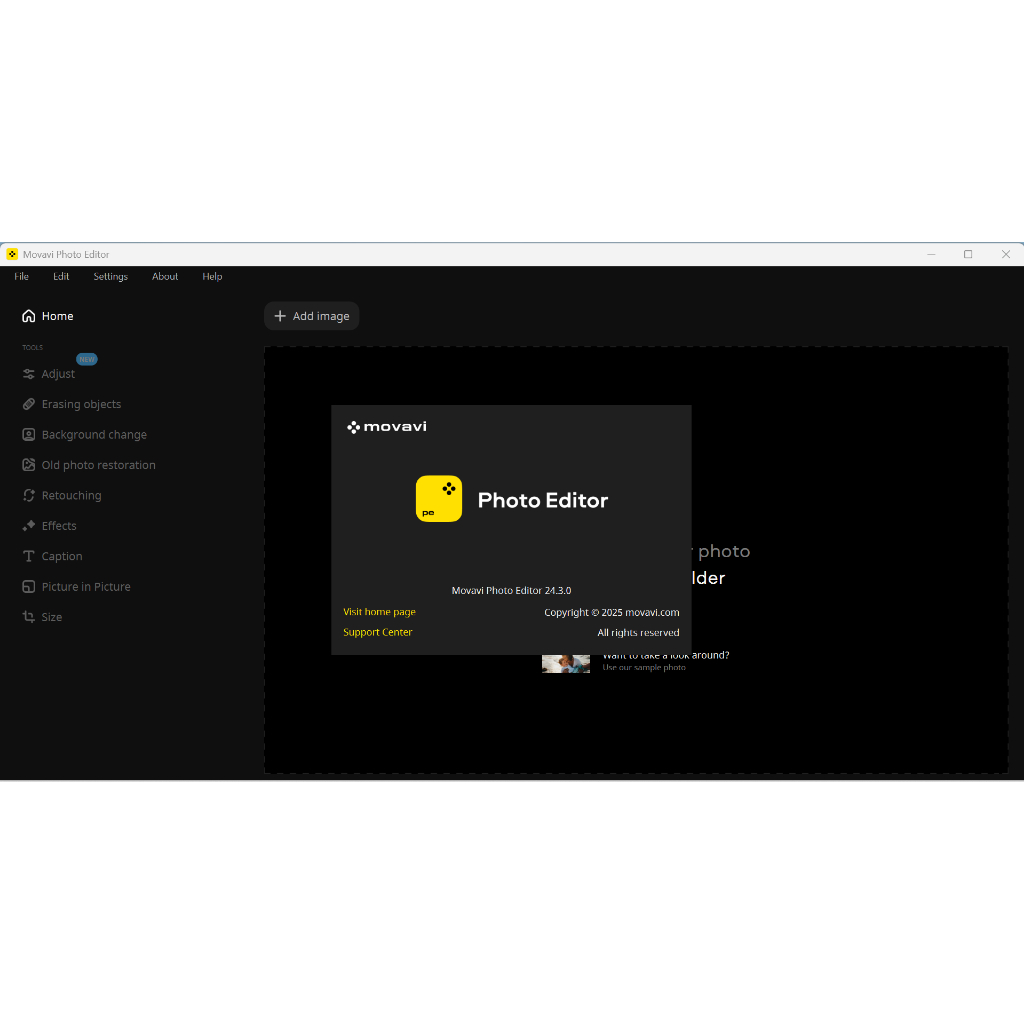
Task: Maximize the Movavi Photo Editor window
Action: click(x=968, y=254)
